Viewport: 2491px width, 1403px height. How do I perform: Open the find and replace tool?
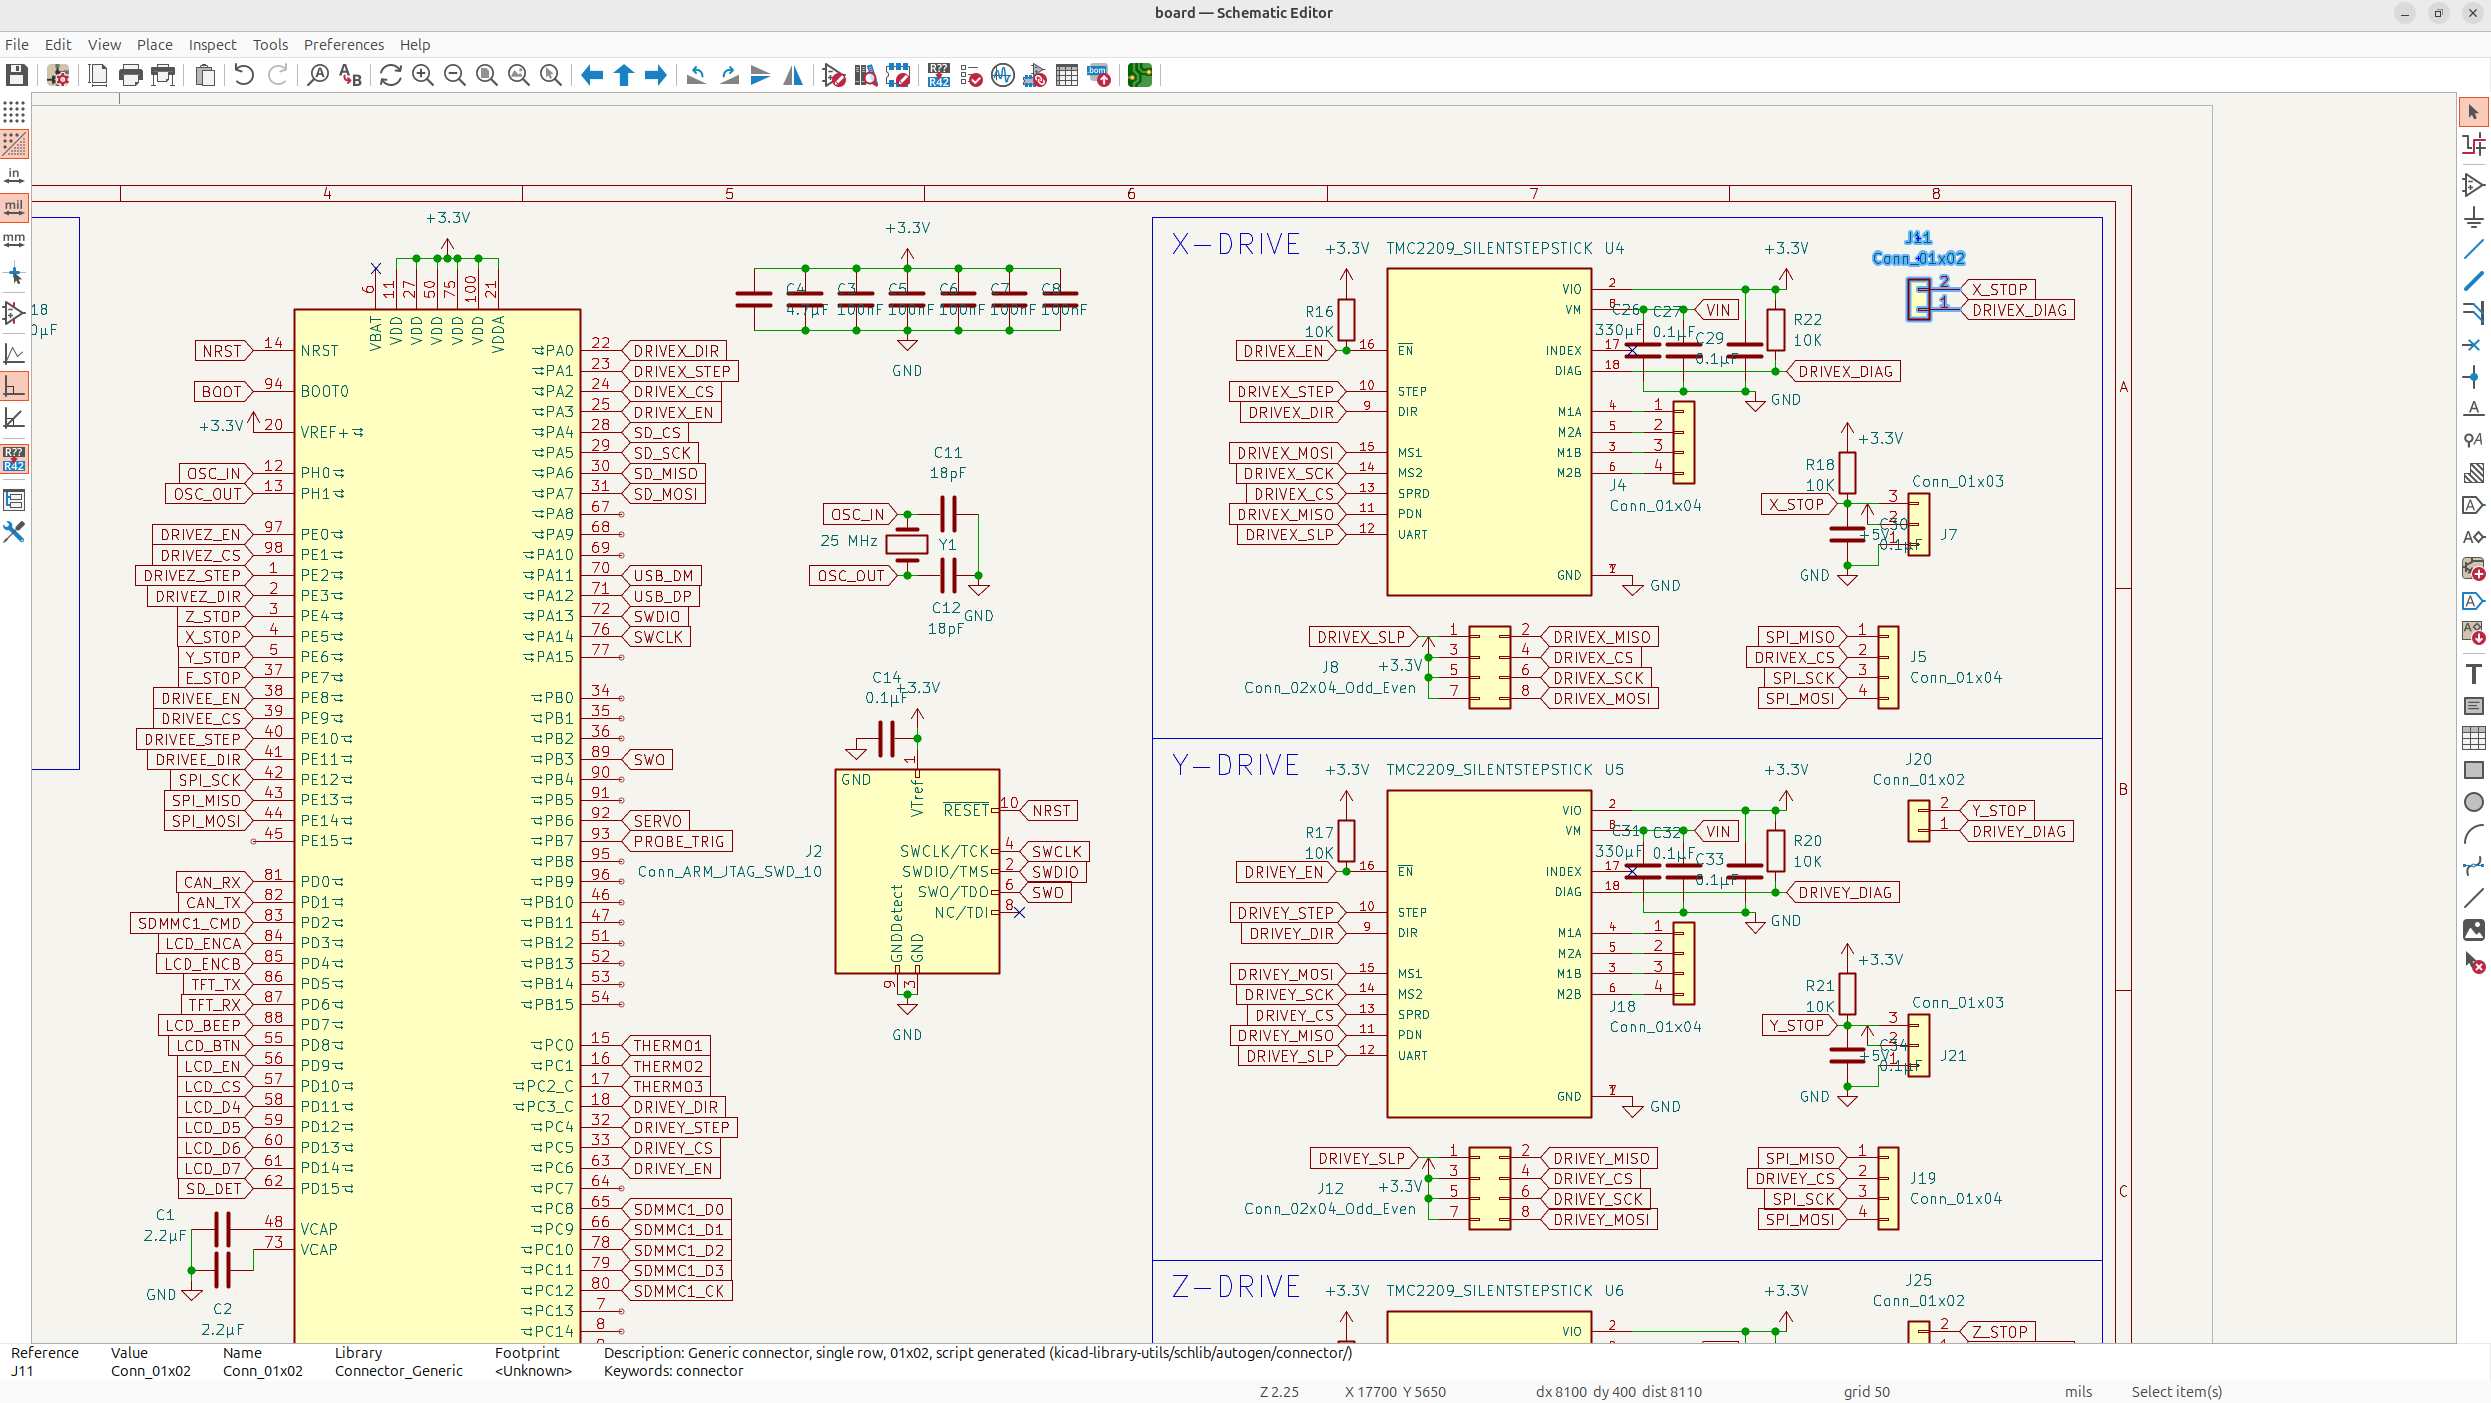click(x=350, y=76)
